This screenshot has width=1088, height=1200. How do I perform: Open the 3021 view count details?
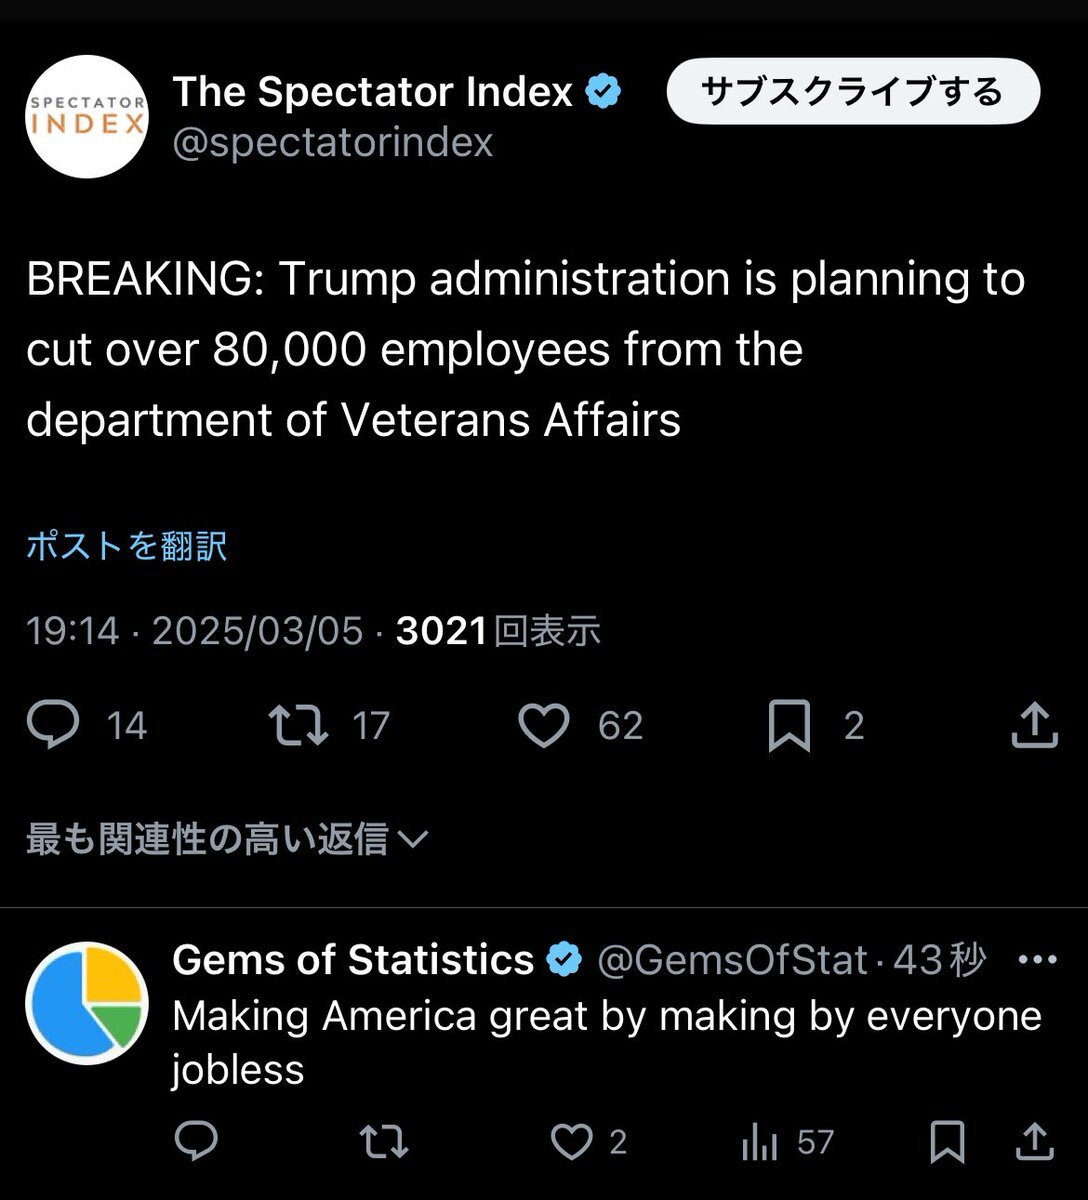click(x=497, y=631)
